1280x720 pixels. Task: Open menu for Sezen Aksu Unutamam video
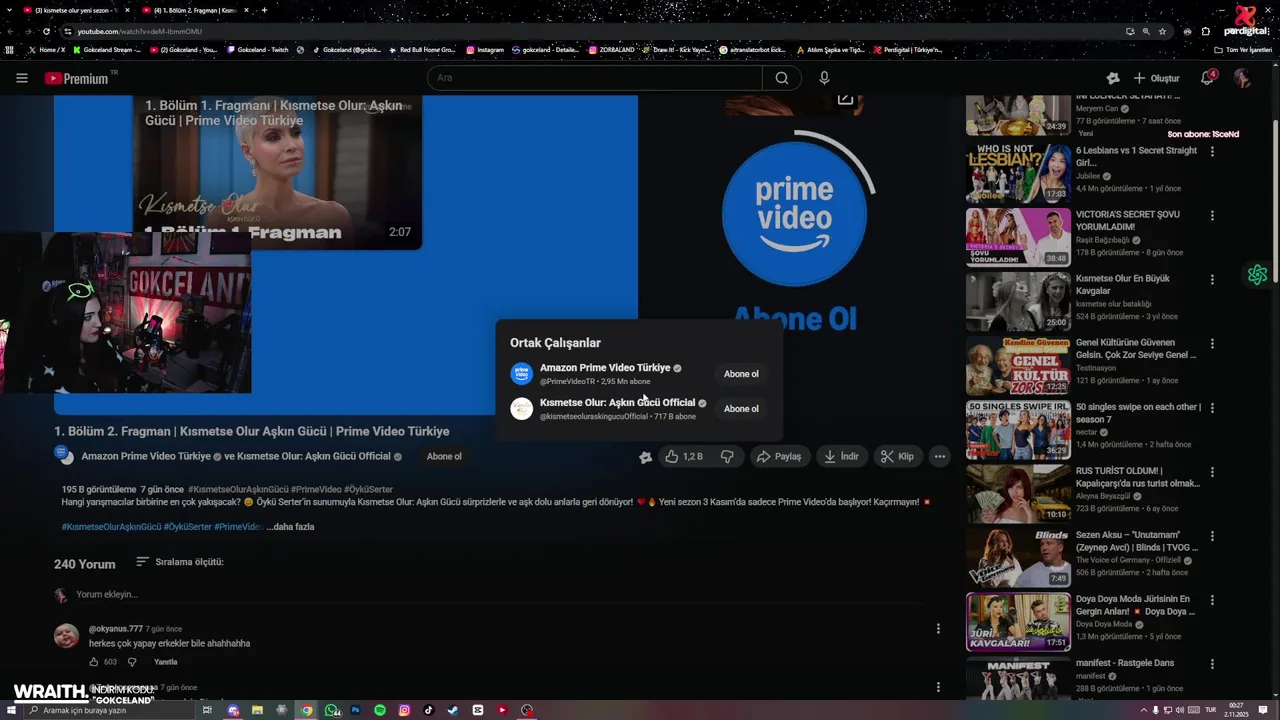1212,536
